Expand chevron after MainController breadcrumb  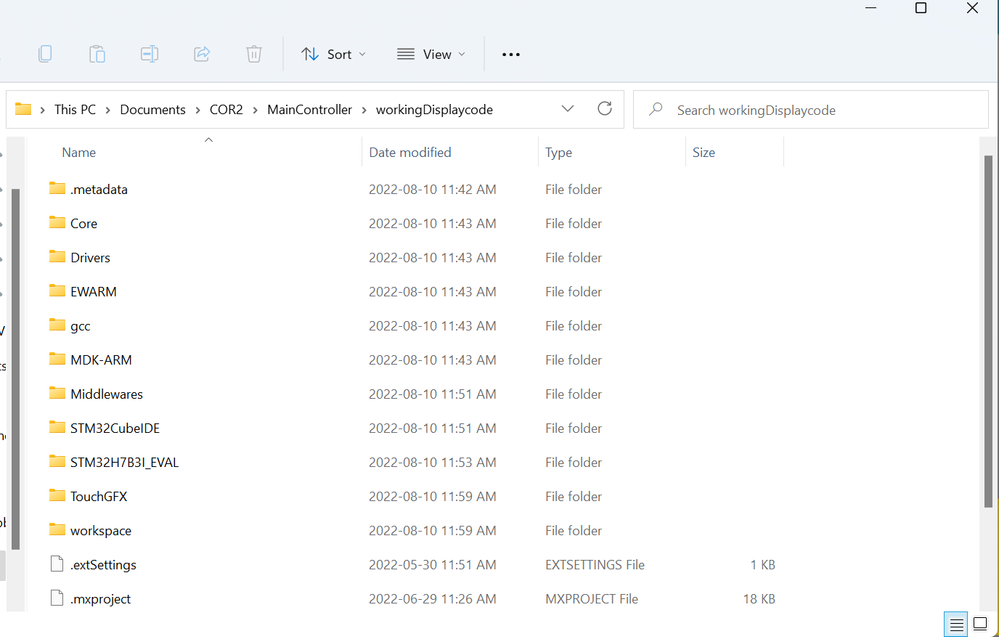coord(364,110)
